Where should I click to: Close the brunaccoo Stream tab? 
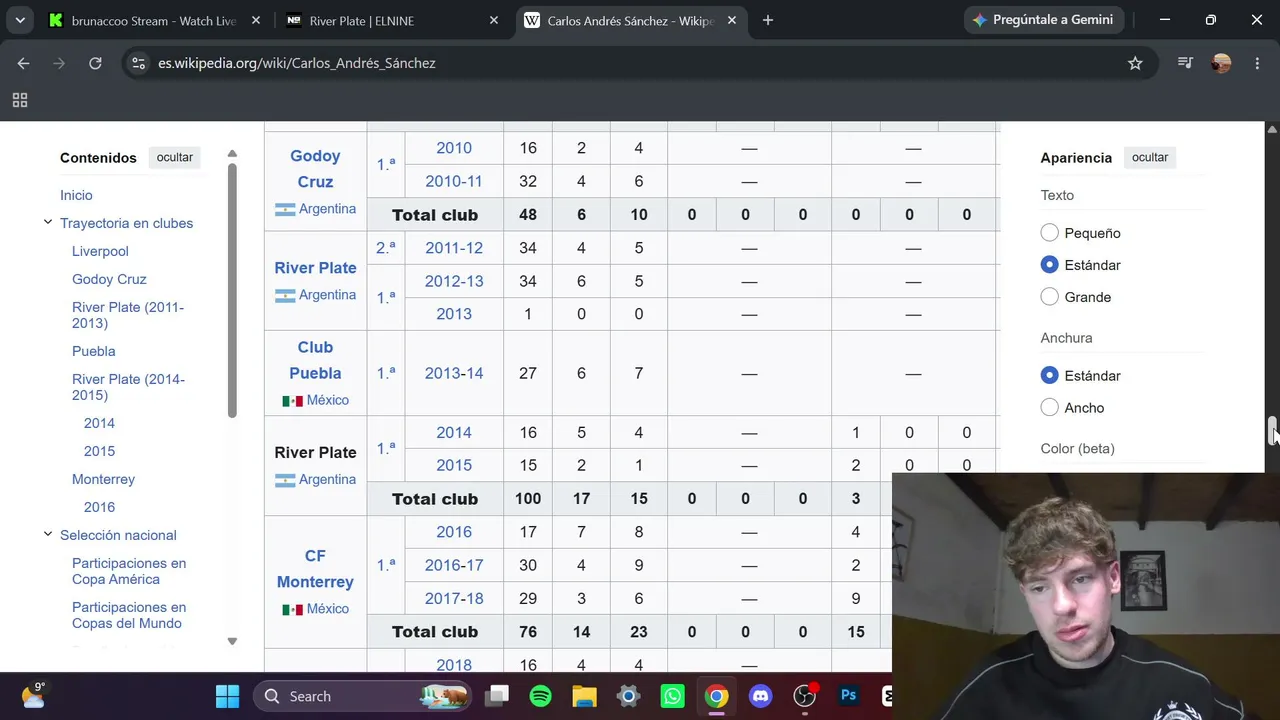pyautogui.click(x=256, y=20)
